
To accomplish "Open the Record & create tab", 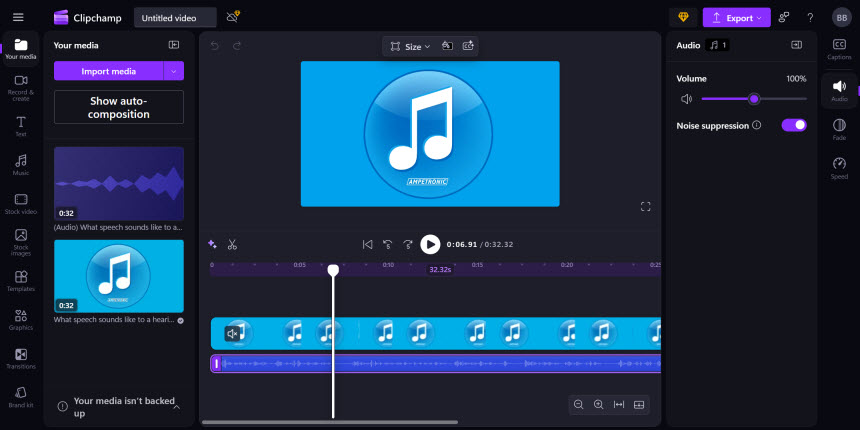I will [21, 88].
